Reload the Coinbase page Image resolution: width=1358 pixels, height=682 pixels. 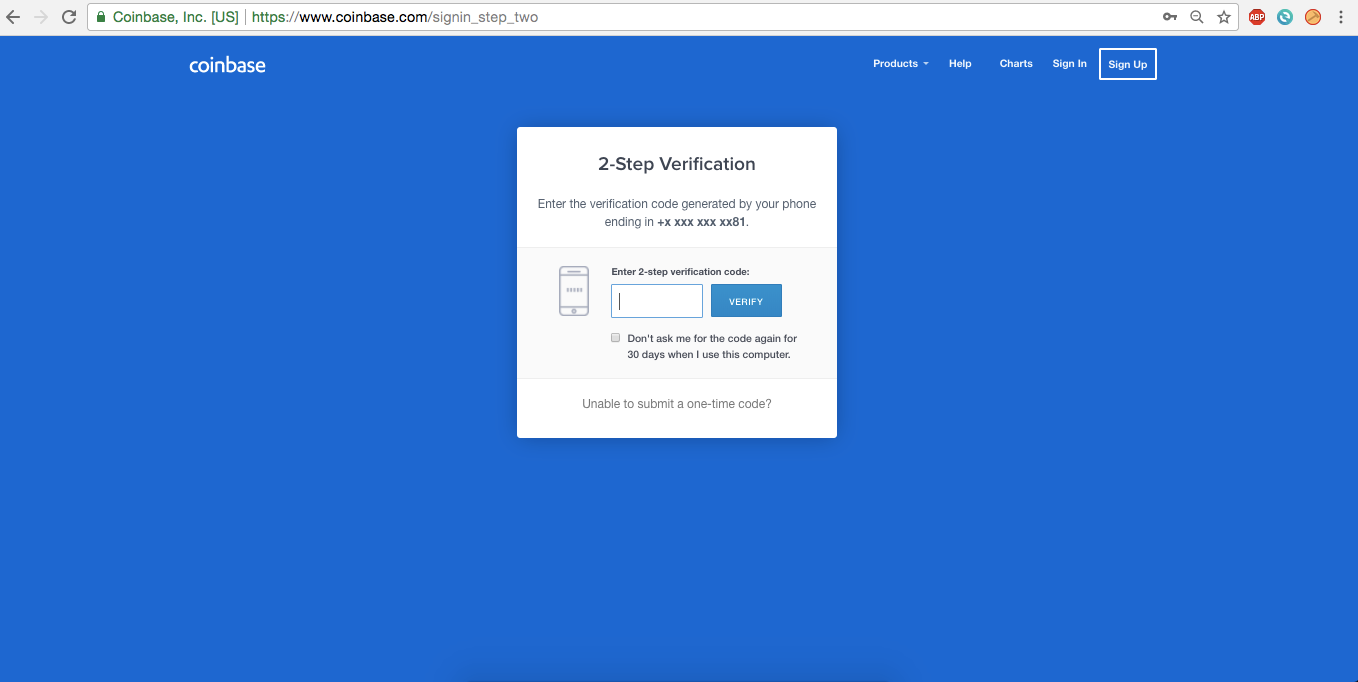[69, 17]
